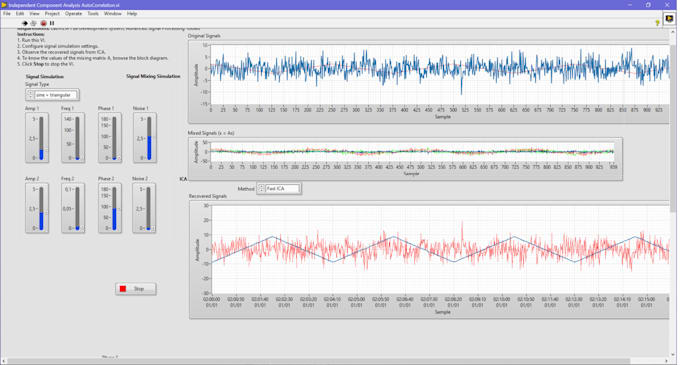The height and width of the screenshot is (365, 680).
Task: Open the Help menu
Action: coord(132,13)
